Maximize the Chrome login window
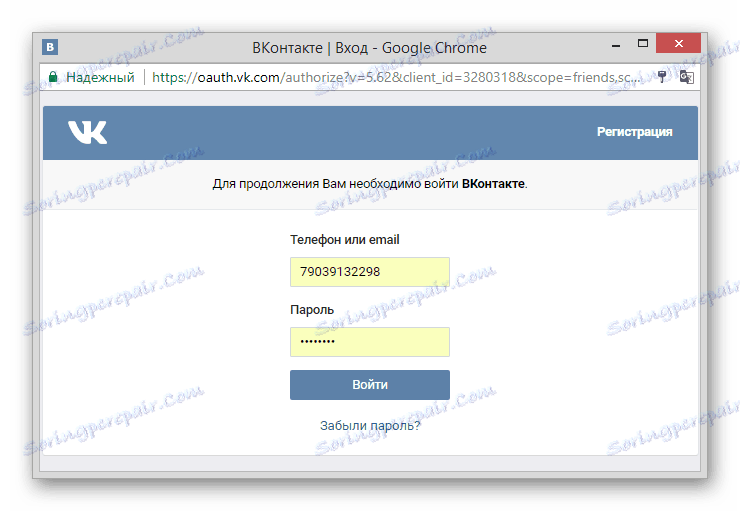The image size is (740, 511). [643, 44]
